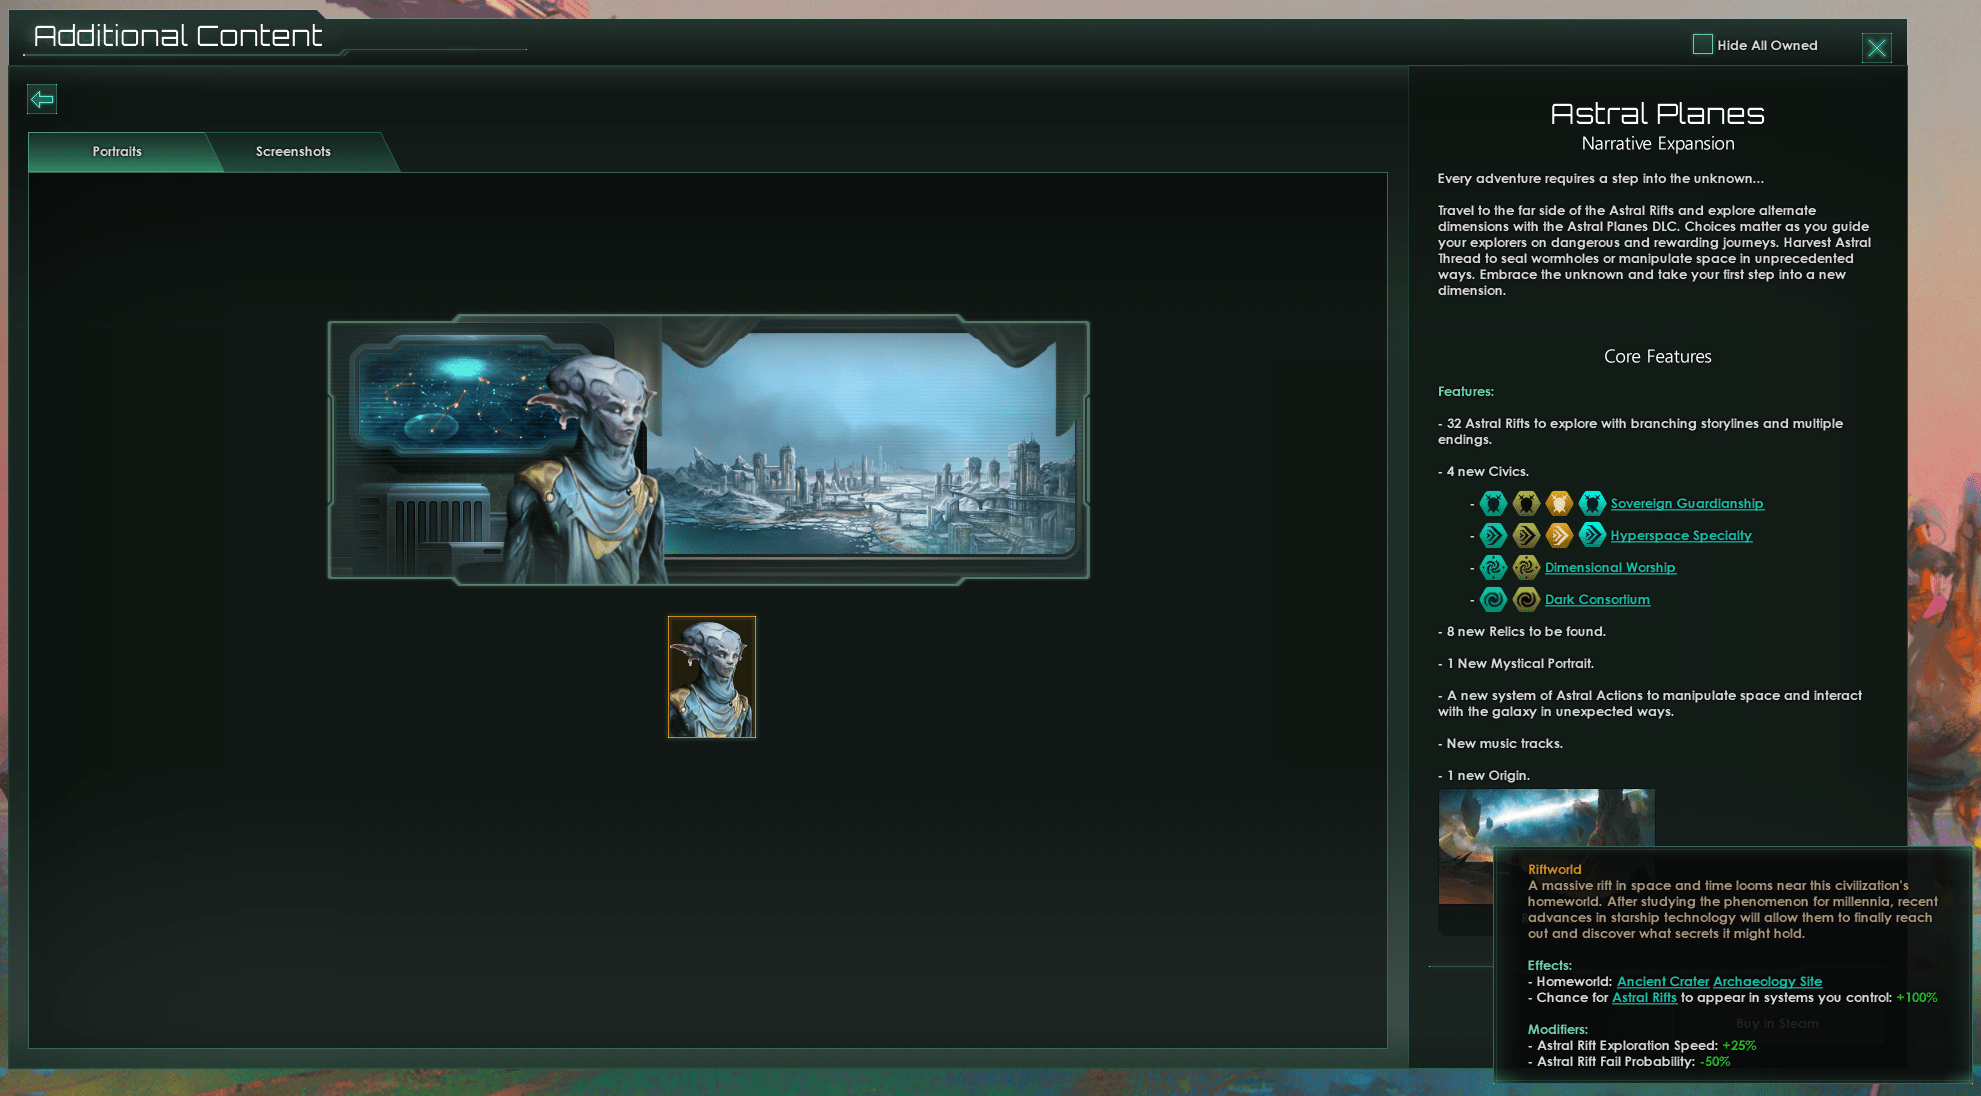Click the Core Features heading
1981x1096 pixels.
pos(1657,356)
